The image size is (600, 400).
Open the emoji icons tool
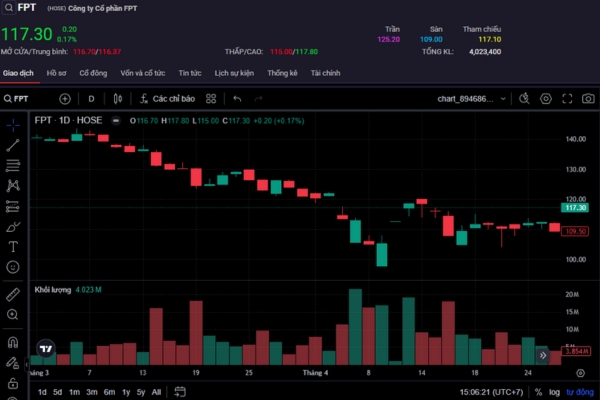[13, 267]
